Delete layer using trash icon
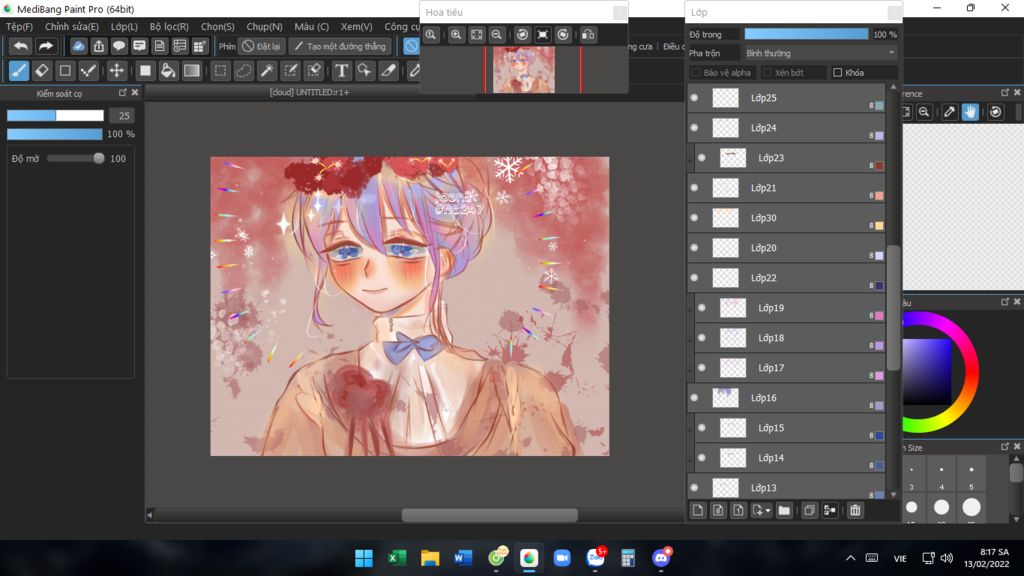 (855, 511)
